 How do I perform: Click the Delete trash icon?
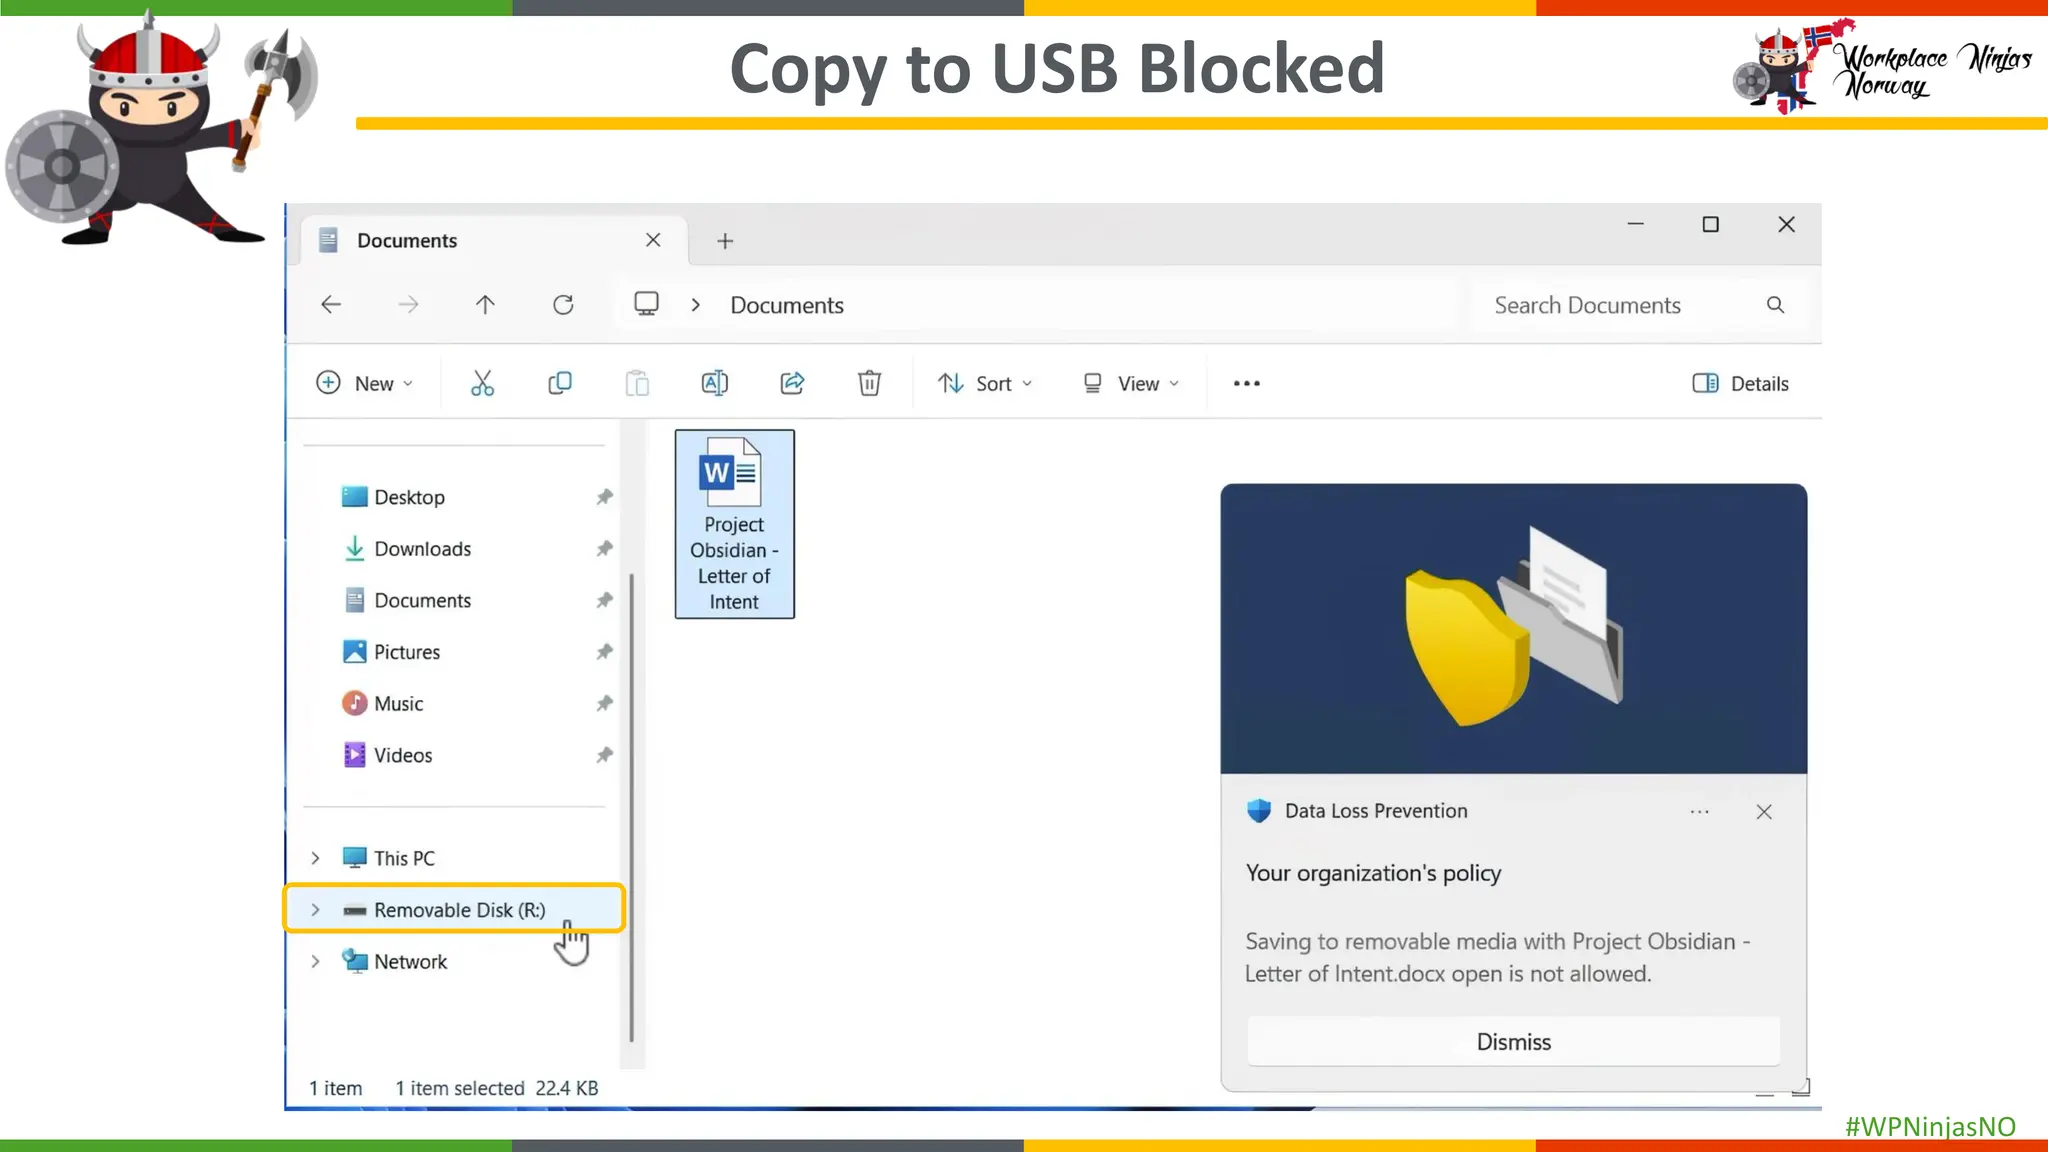(x=869, y=383)
